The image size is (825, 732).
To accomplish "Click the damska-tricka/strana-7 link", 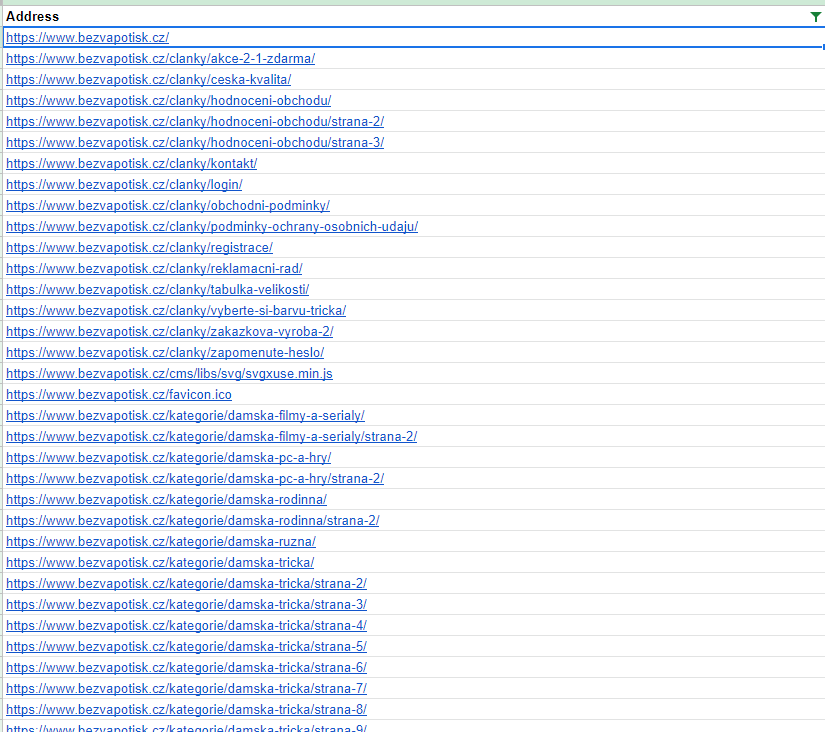I will click(186, 689).
